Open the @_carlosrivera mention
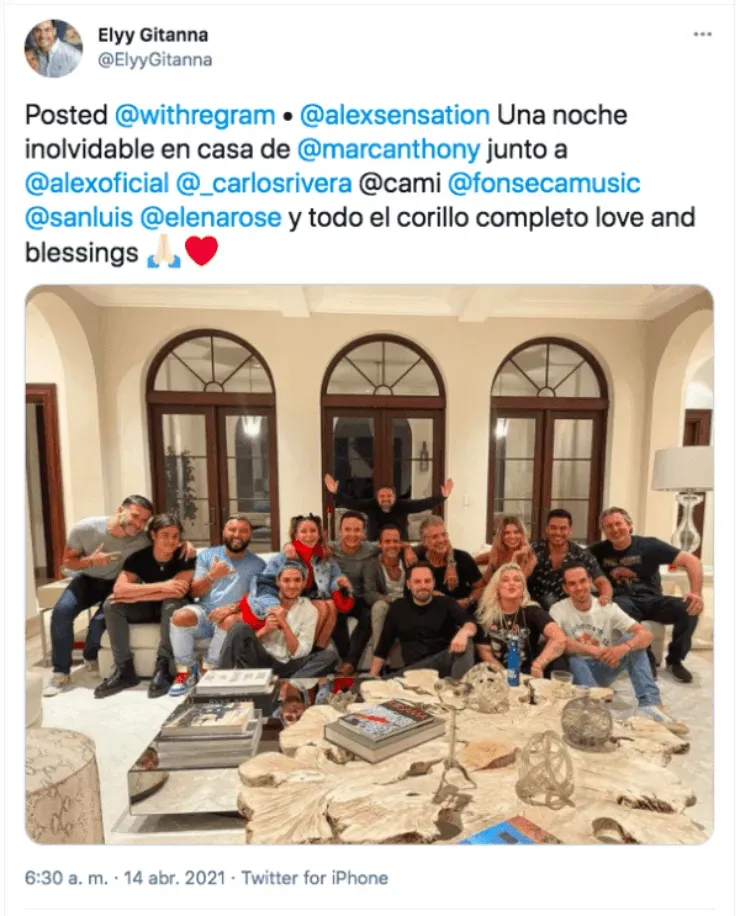 pos(263,183)
